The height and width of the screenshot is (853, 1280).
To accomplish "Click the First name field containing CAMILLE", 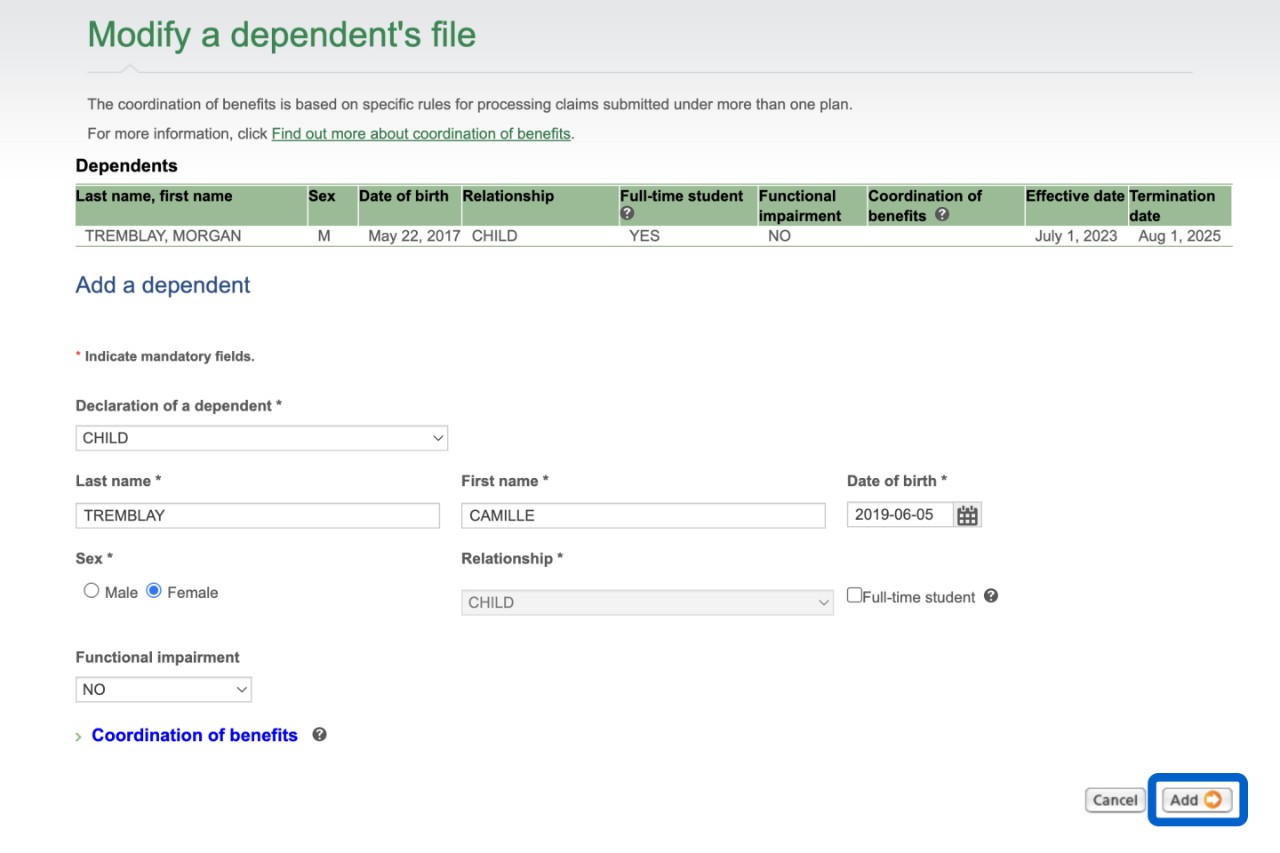I will (643, 516).
